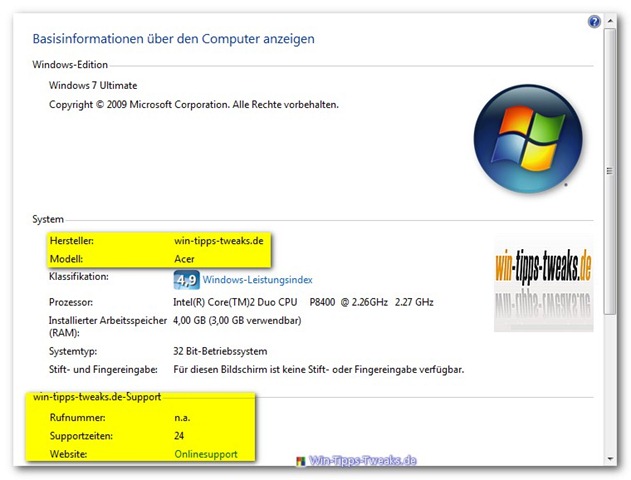Click the Modell value 'Acer'
The image size is (631, 480).
point(184,259)
